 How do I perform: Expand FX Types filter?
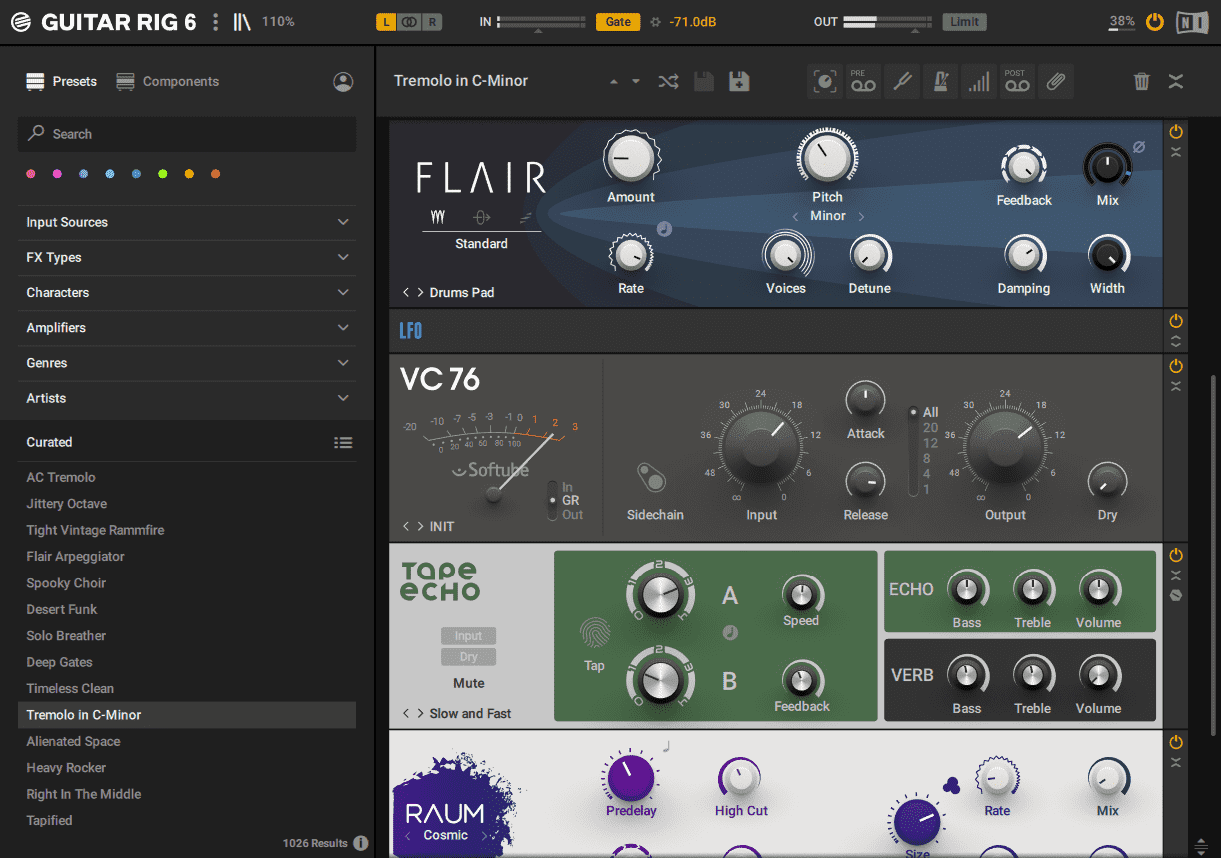[187, 257]
